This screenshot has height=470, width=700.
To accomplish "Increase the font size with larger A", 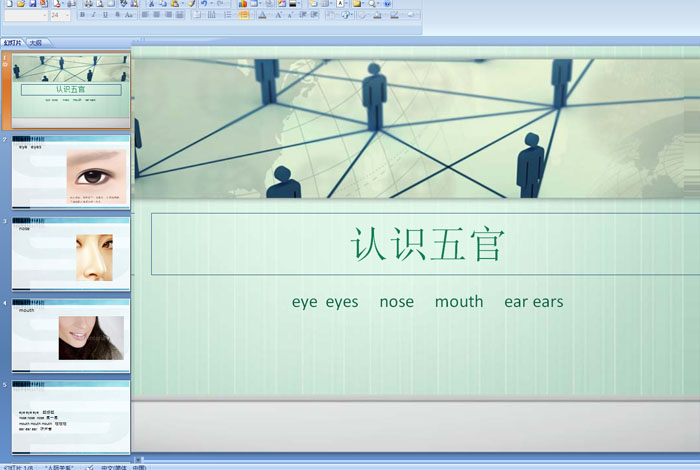I will [278, 15].
